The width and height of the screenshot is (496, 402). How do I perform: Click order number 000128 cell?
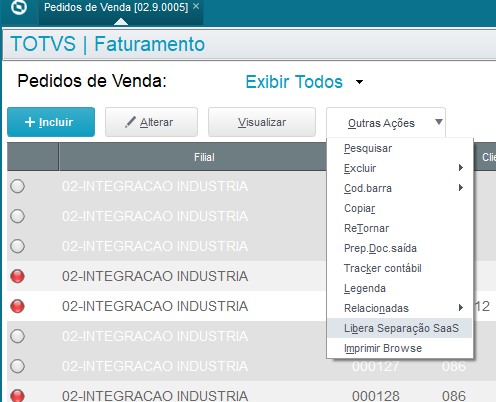(376, 396)
